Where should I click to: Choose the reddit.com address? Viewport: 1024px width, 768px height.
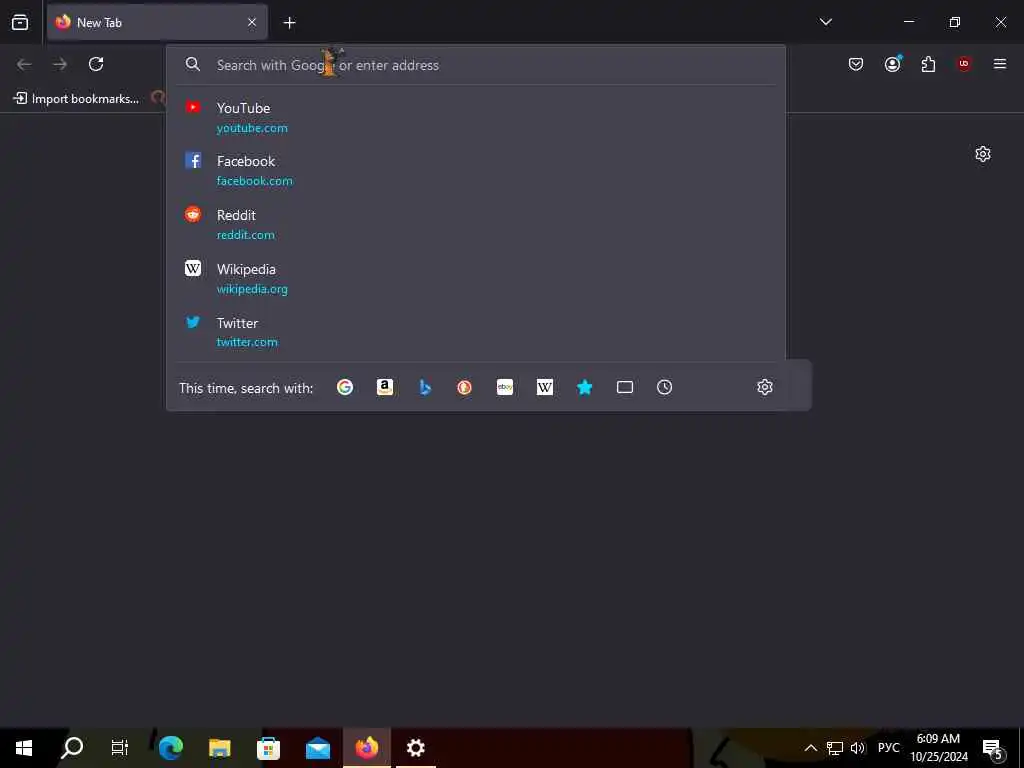click(x=246, y=235)
